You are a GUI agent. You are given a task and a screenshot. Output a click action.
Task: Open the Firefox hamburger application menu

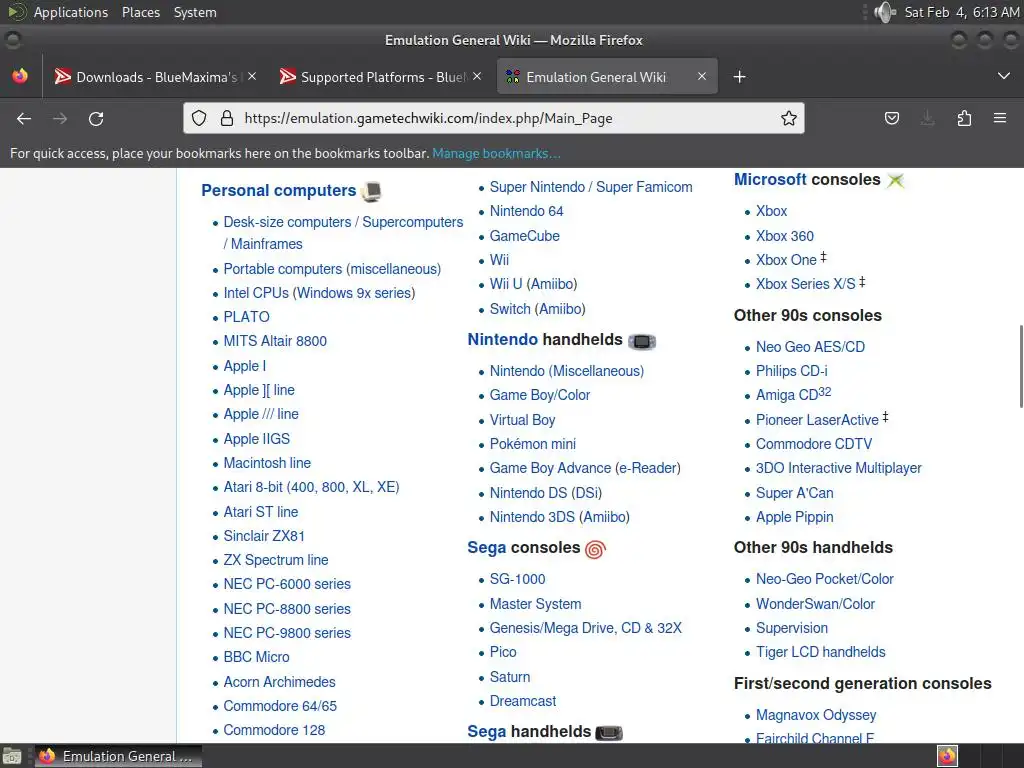point(999,118)
